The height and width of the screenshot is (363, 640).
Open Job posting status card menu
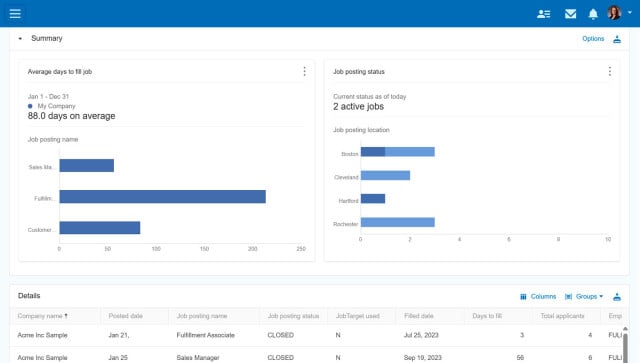pyautogui.click(x=610, y=71)
